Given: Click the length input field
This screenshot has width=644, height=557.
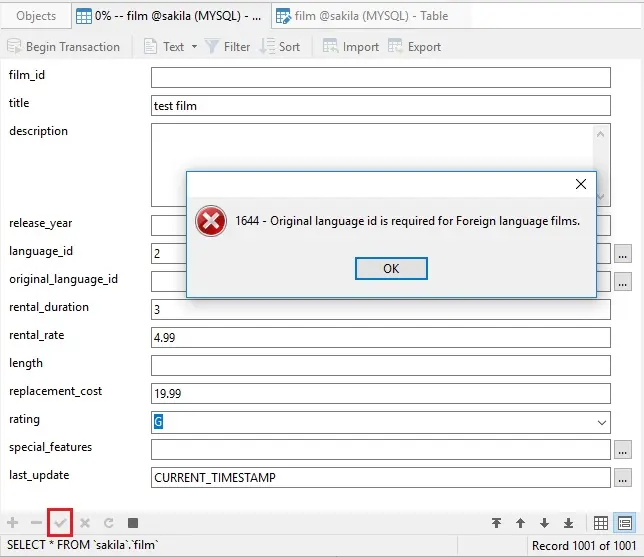Looking at the screenshot, I should tap(381, 365).
